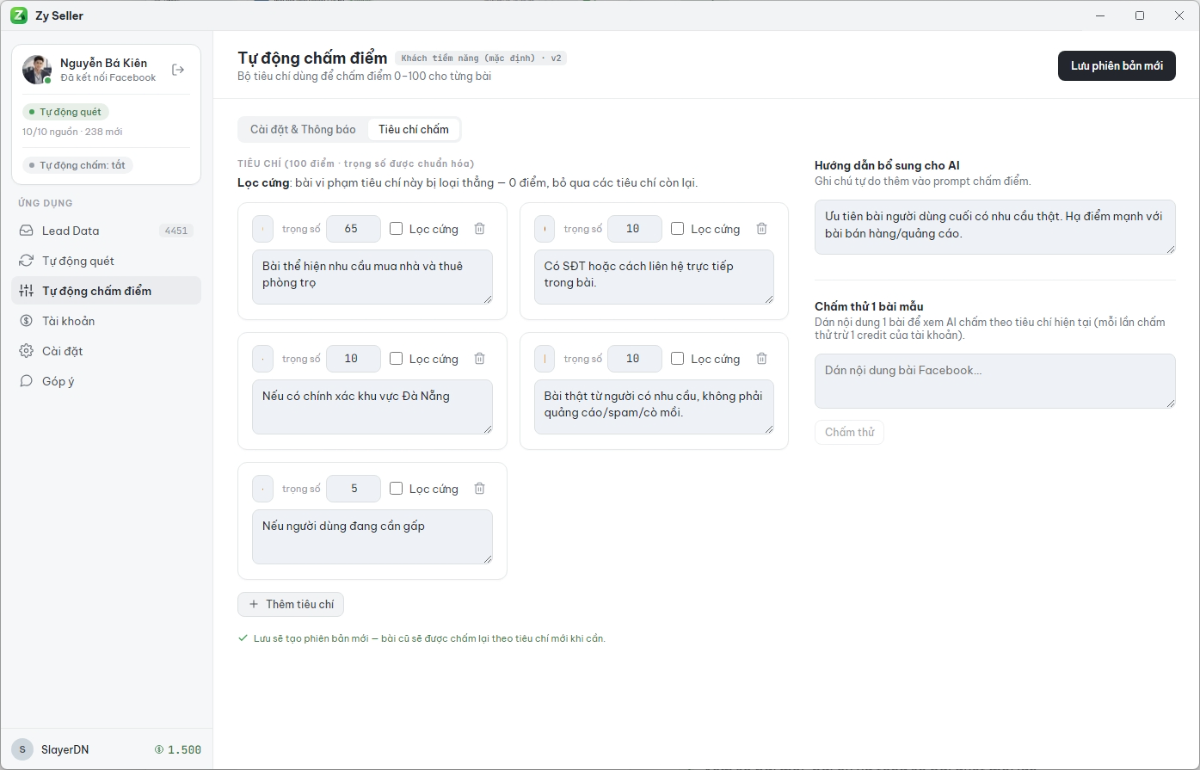Click the Lead Data inbox icon
Screen dimensions: 1200x770
coord(26,231)
